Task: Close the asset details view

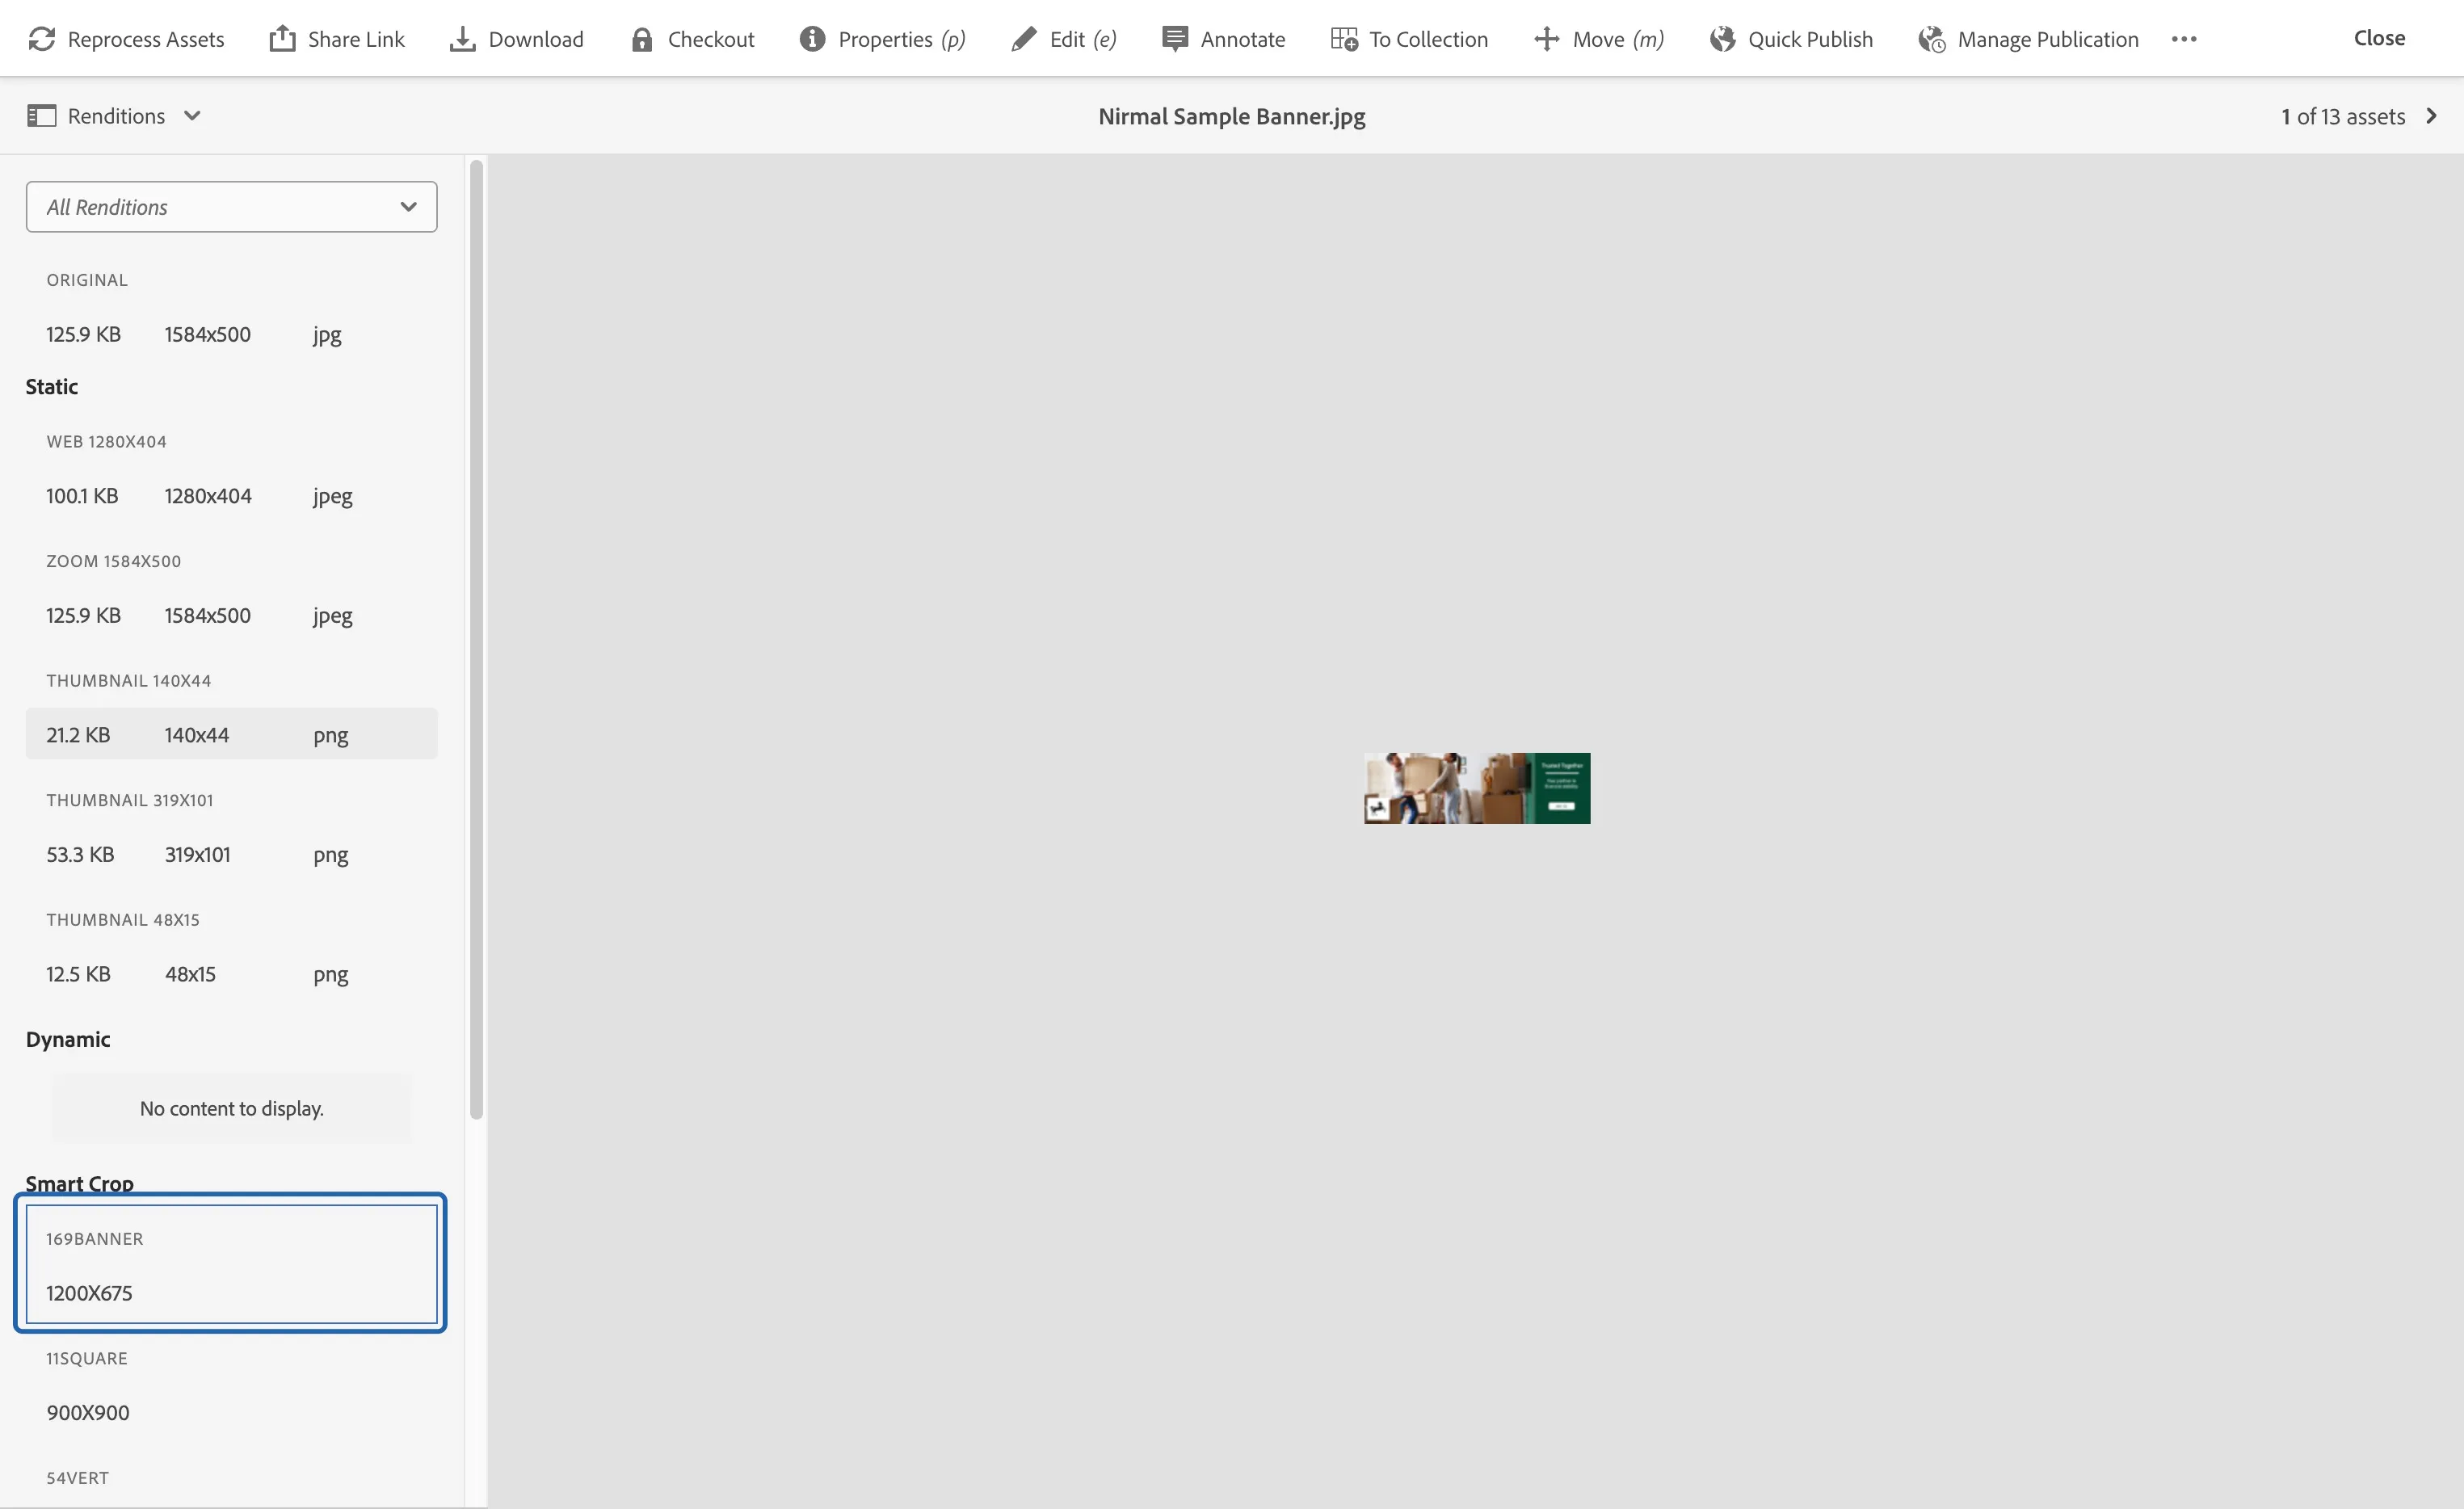Action: (x=2379, y=38)
